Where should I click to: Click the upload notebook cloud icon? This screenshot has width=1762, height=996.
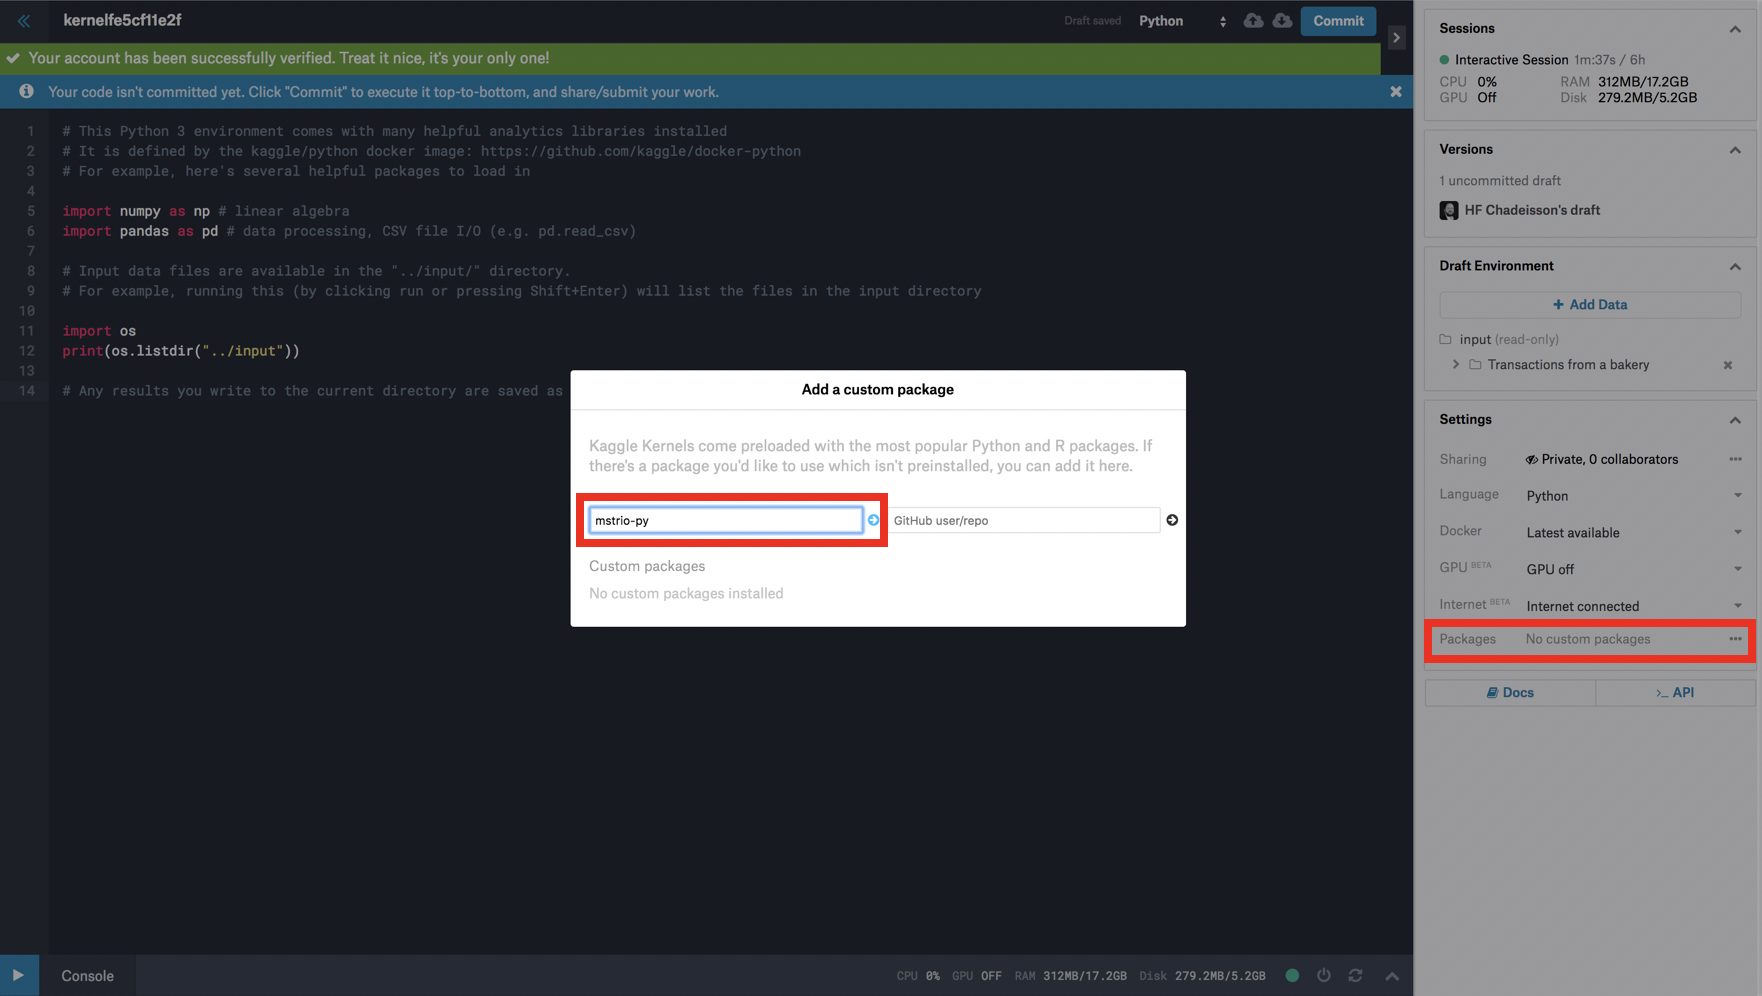click(x=1253, y=20)
